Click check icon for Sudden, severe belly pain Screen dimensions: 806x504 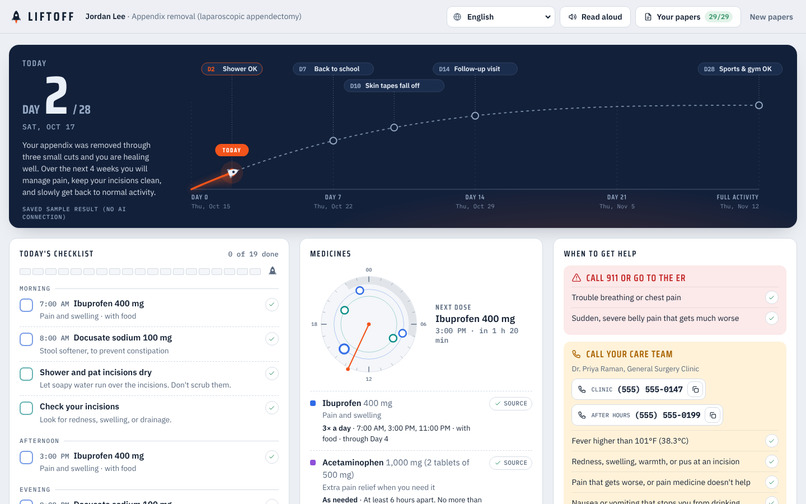[771, 318]
